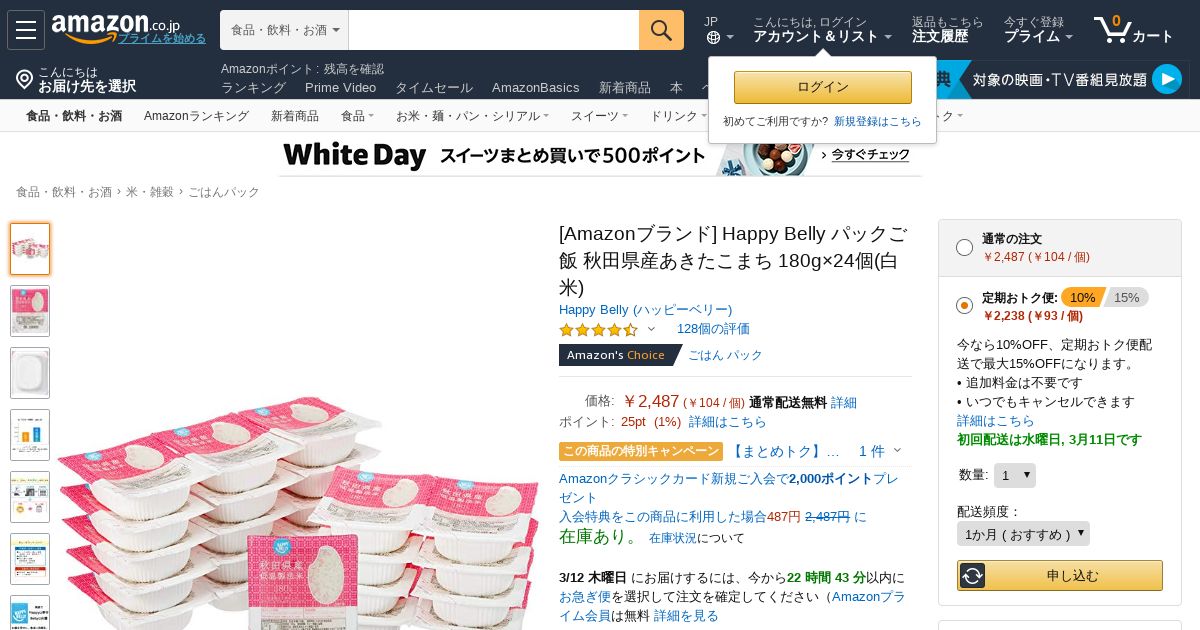Open the search category dropdown 食品・飲料・お酒
Viewport: 1200px width, 630px height.
(284, 30)
